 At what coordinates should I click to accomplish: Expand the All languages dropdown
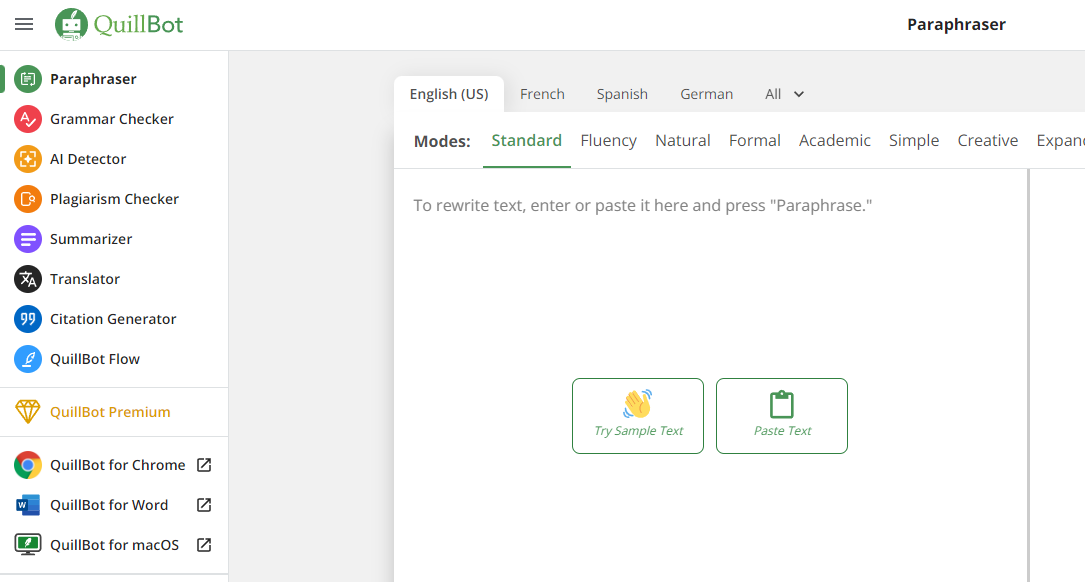click(x=785, y=94)
